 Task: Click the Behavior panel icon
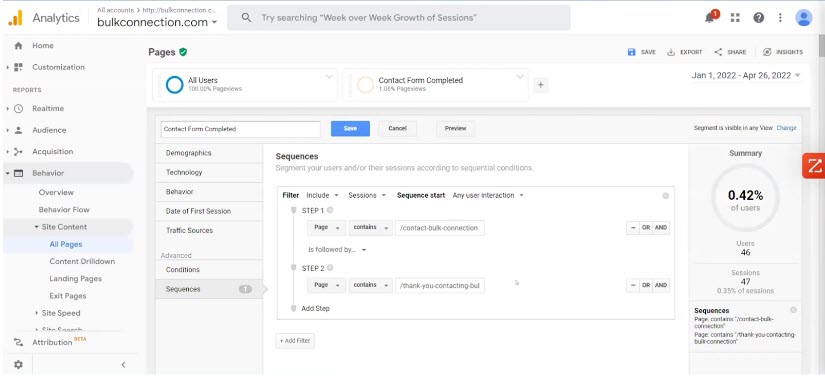tap(18, 174)
